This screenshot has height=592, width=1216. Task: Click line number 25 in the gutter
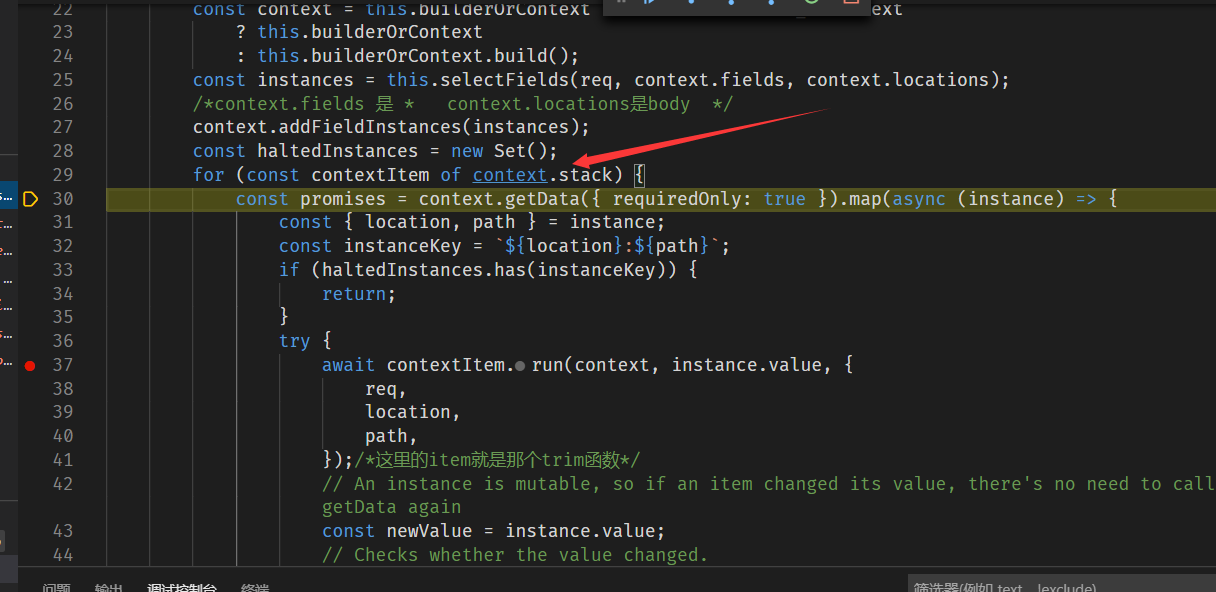point(62,80)
